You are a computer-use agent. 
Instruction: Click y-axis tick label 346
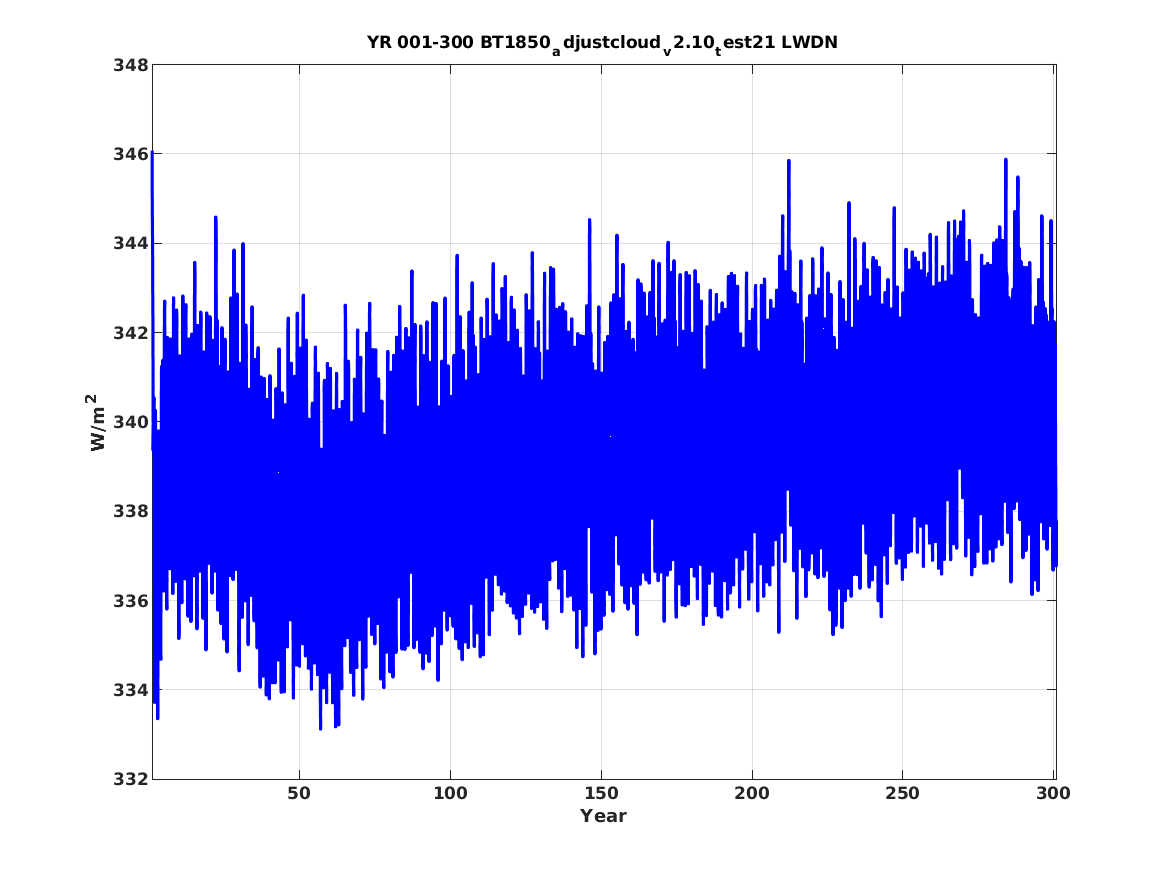[x=130, y=155]
